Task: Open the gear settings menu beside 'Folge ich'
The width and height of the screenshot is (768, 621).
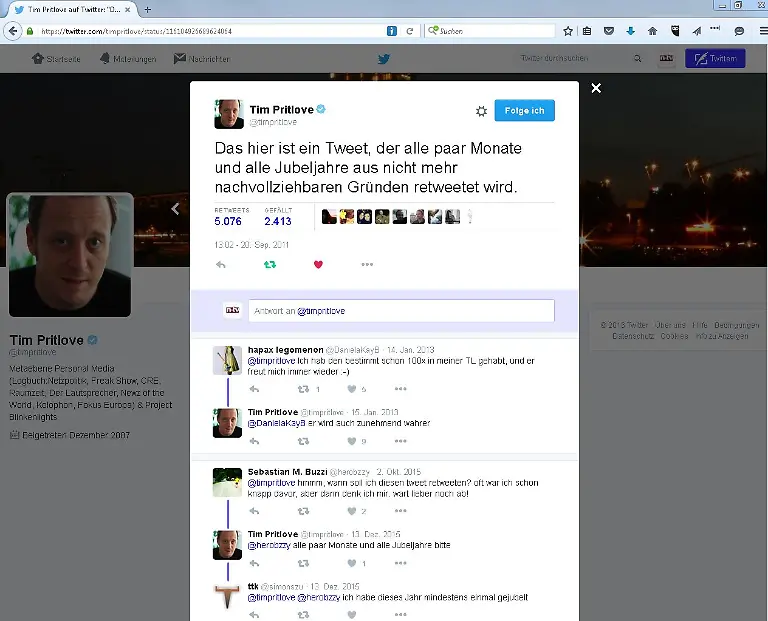Action: coord(481,111)
